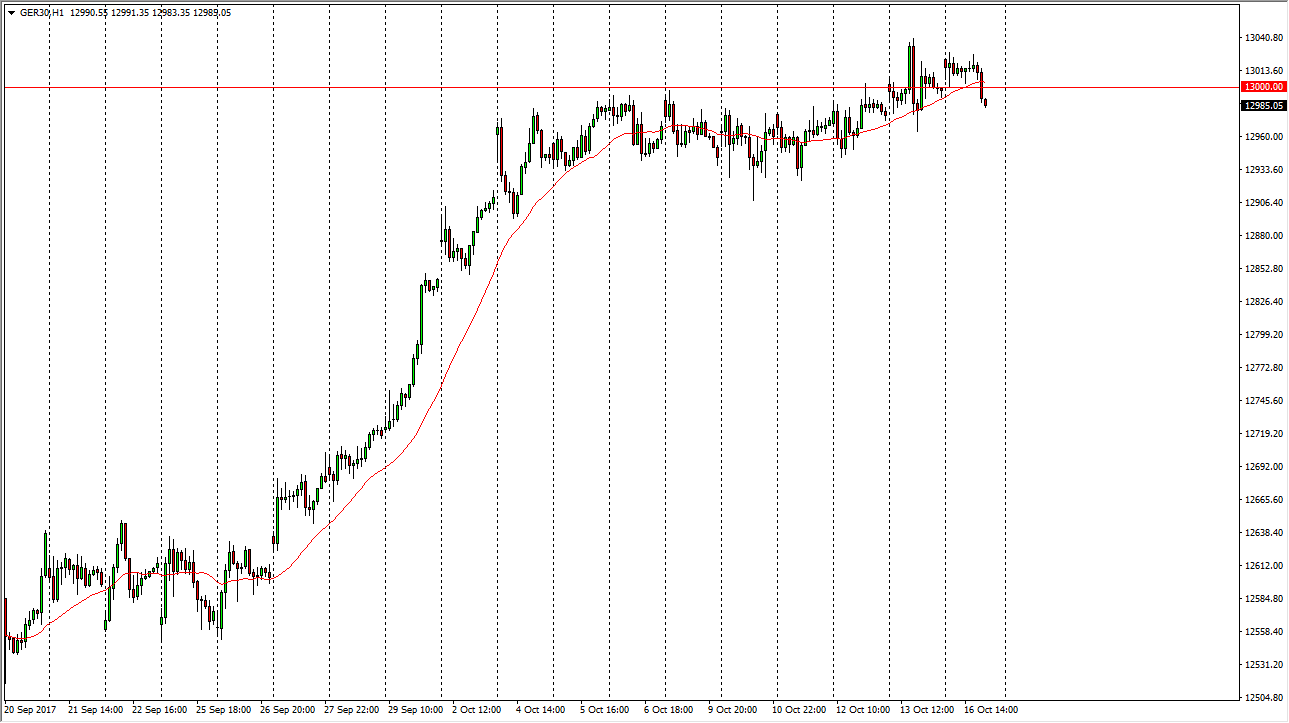The width and height of the screenshot is (1289, 723).
Task: Click the 12960.00 price axis label
Action: point(1263,137)
